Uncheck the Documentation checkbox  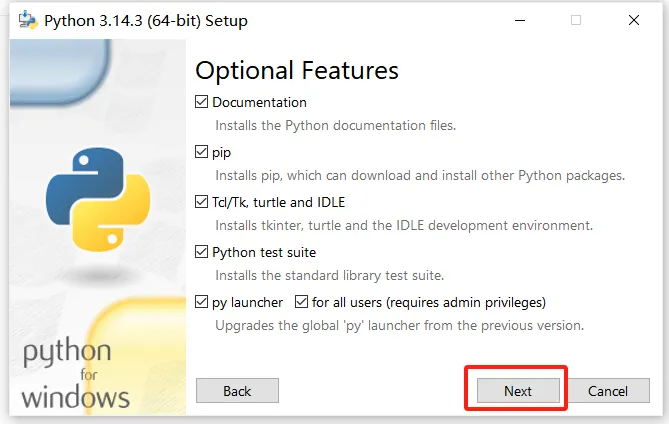(x=203, y=102)
